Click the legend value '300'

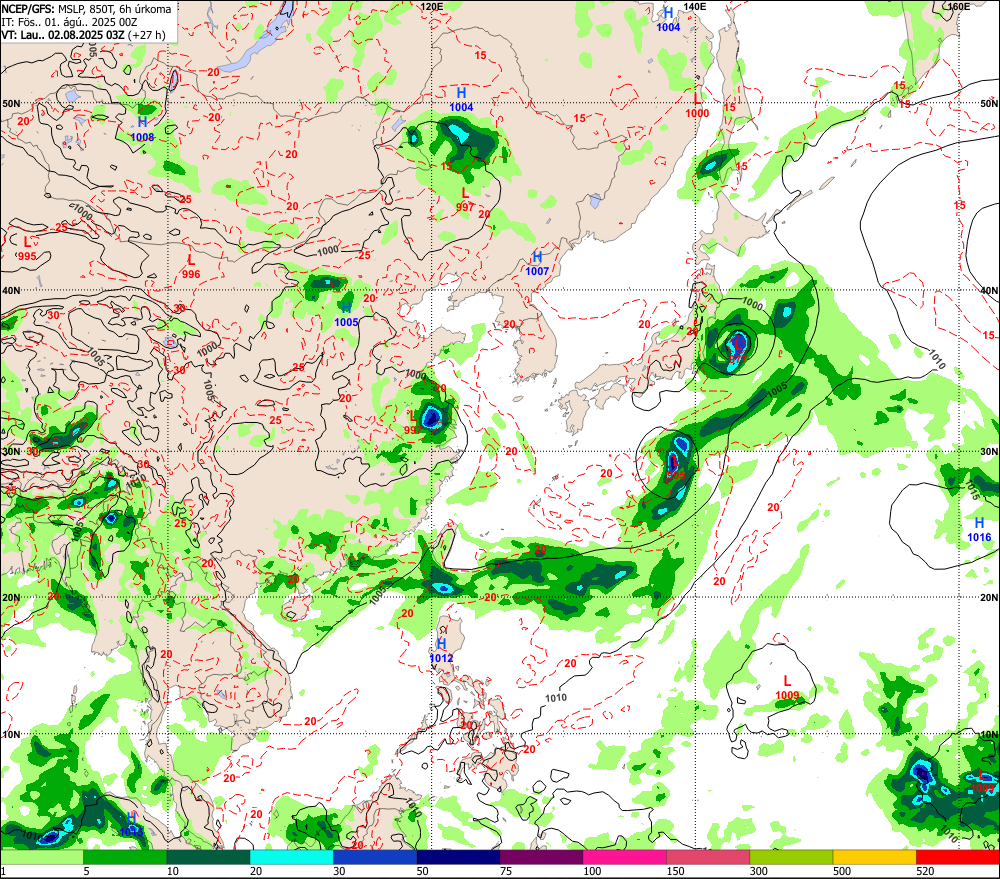[x=758, y=871]
